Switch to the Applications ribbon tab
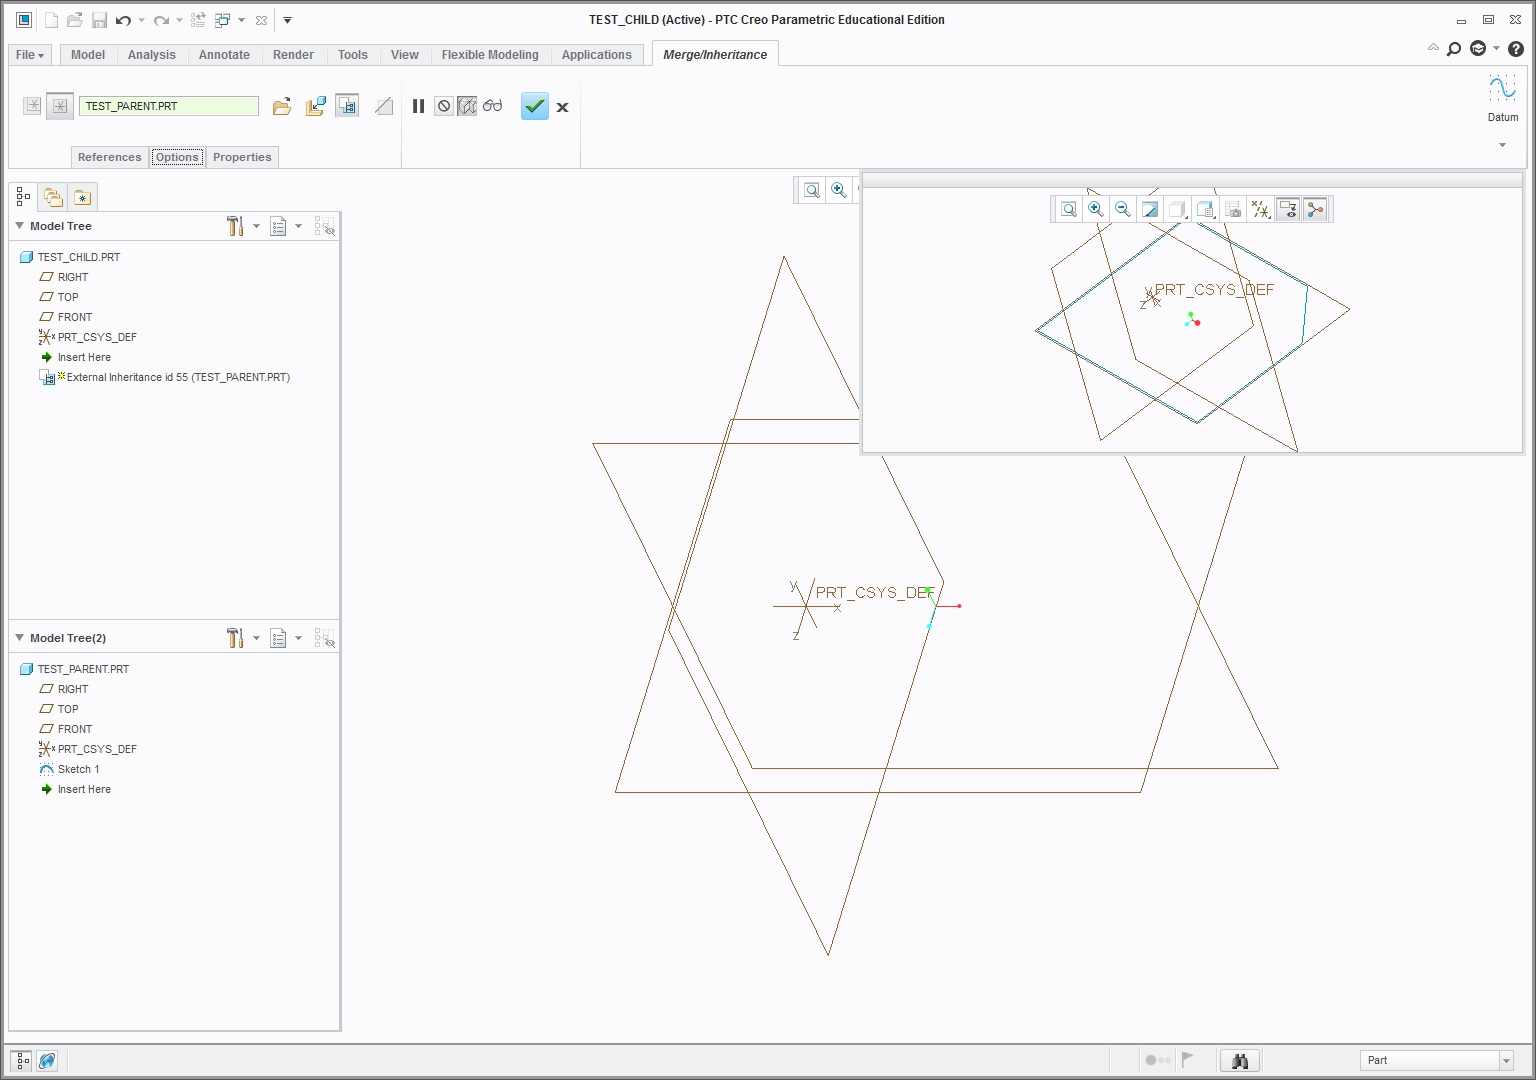This screenshot has height=1080, width=1536. pos(597,55)
